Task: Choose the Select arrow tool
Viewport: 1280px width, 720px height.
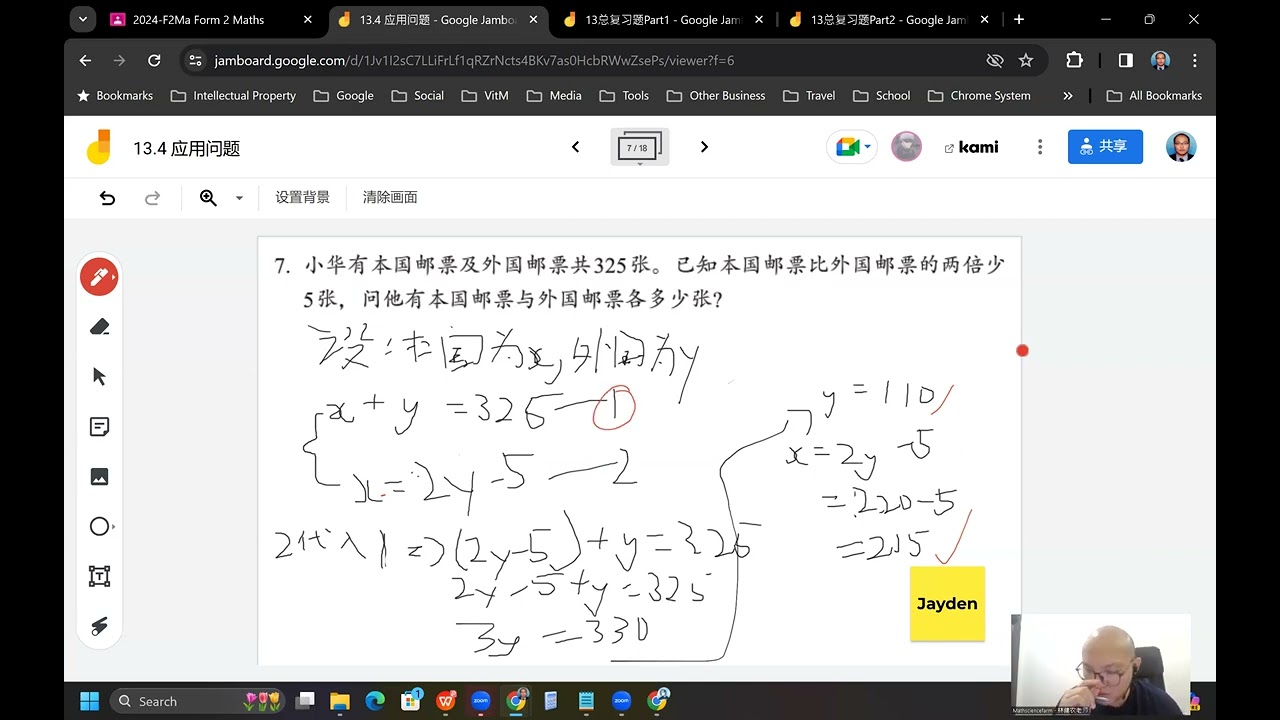Action: pyautogui.click(x=99, y=377)
